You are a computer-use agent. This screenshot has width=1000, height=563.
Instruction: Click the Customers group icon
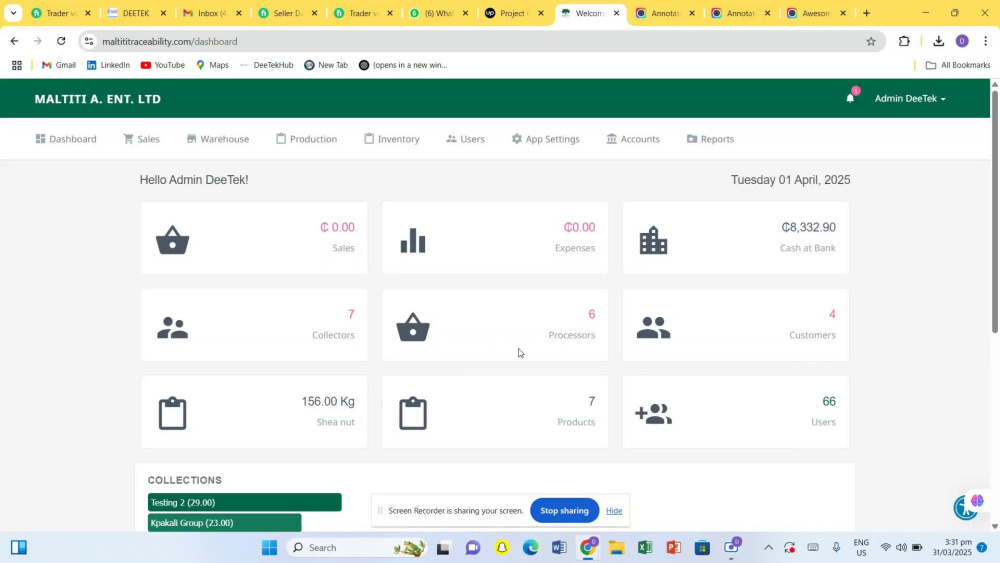pyautogui.click(x=653, y=328)
